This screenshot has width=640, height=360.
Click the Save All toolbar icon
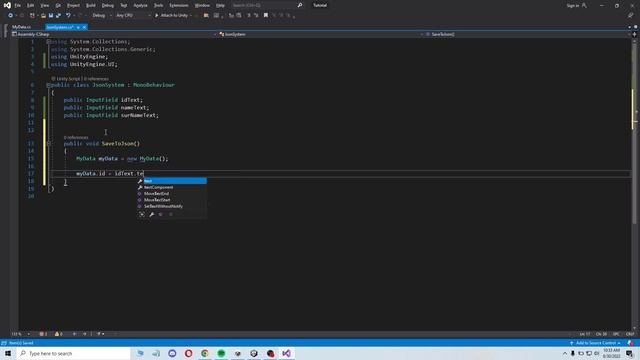58,15
